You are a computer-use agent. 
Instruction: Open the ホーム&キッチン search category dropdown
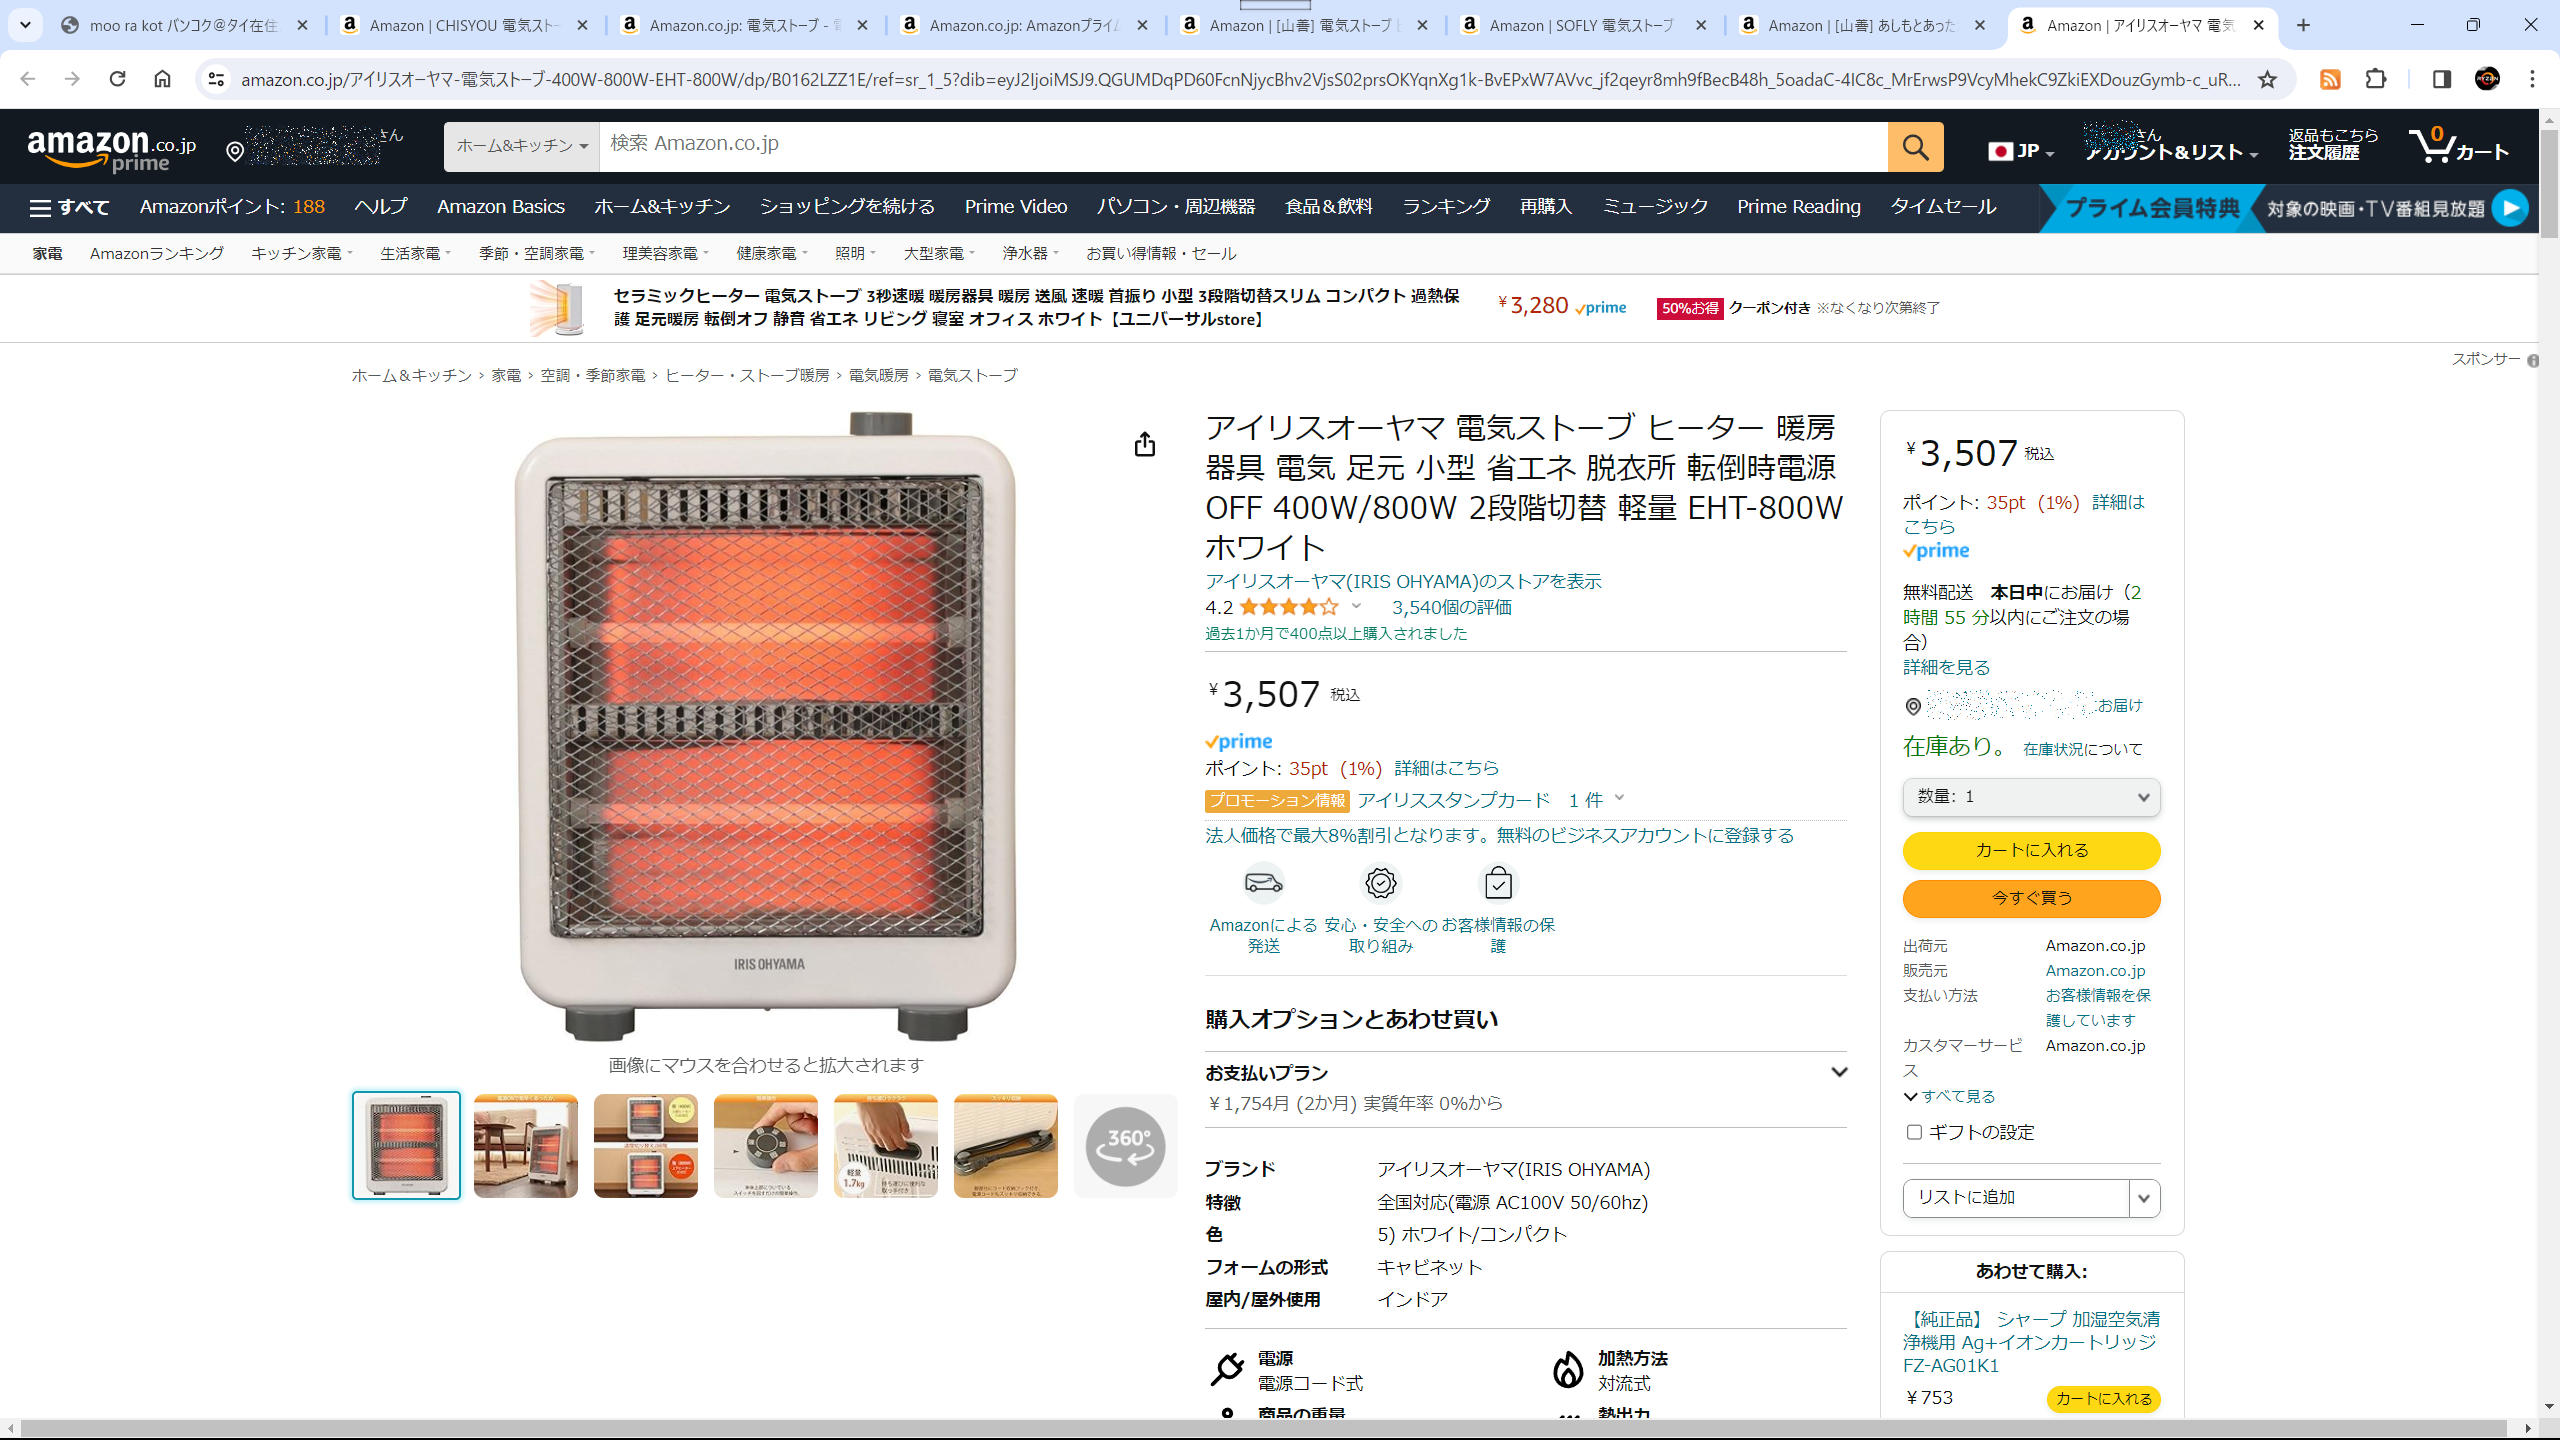pos(522,147)
